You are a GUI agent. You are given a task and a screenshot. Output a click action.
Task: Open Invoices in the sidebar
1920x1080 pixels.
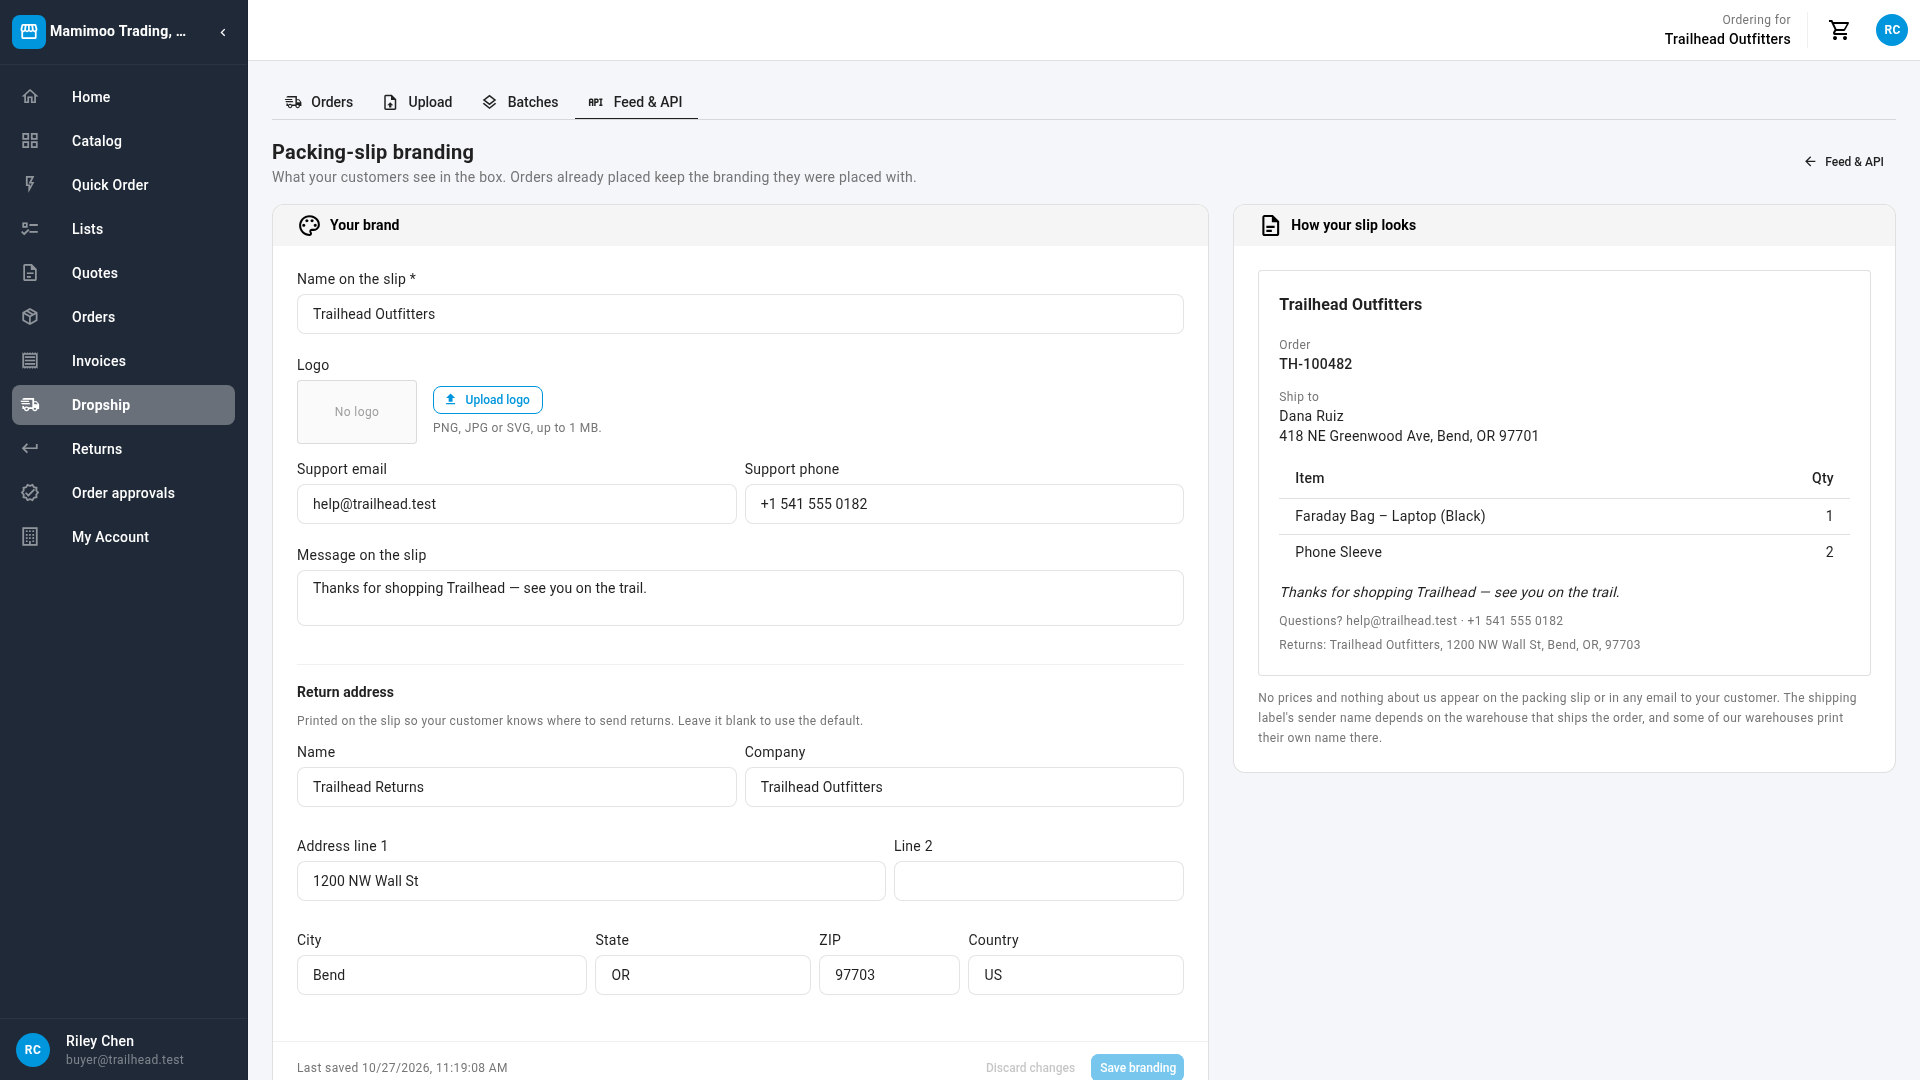click(x=123, y=361)
